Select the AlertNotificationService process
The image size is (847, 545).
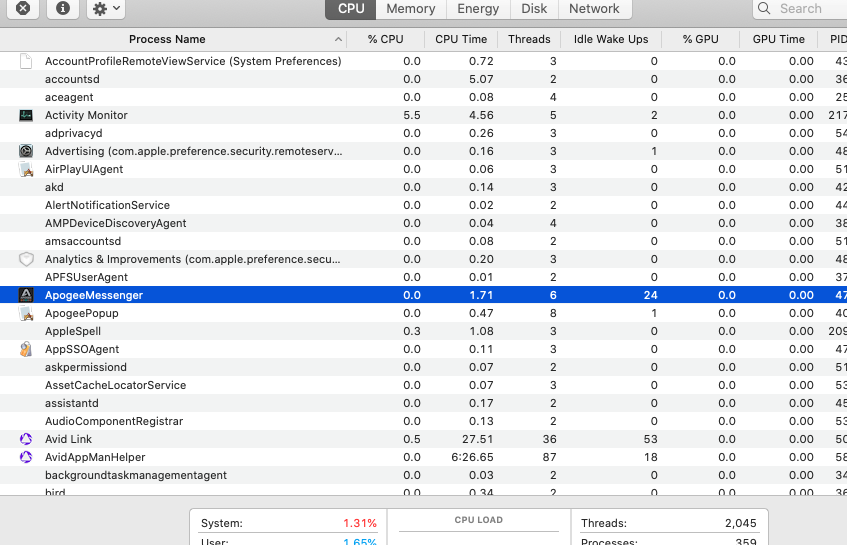424,205
